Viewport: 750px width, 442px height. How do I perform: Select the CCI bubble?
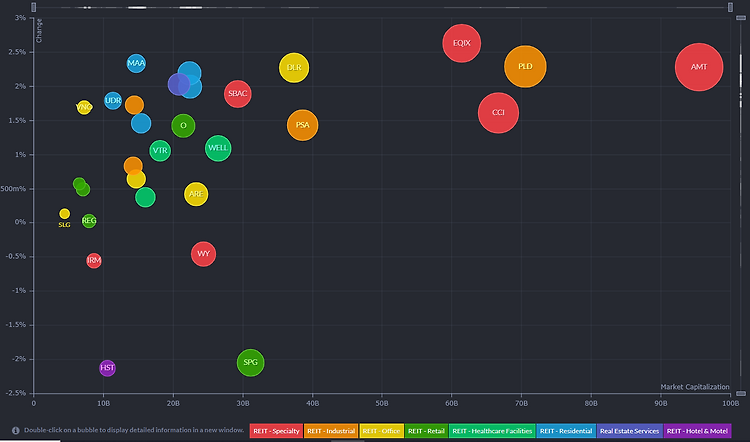498,113
